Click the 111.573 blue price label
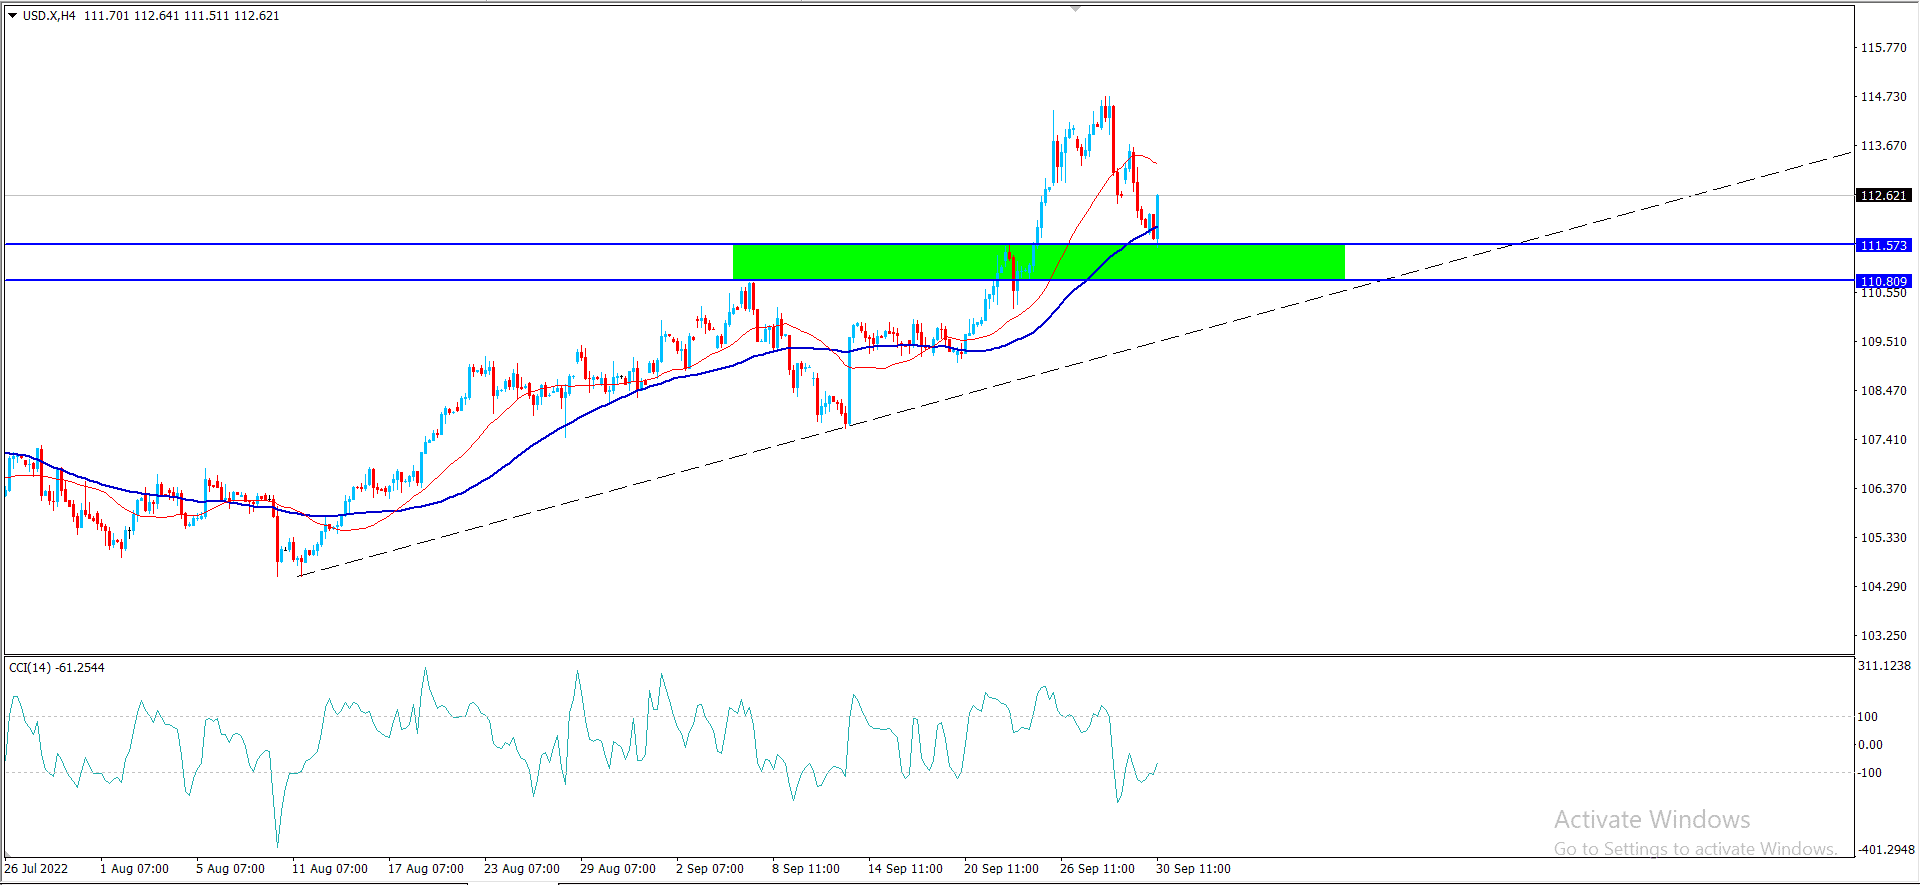Screen dimensions: 1920x885 1883,245
